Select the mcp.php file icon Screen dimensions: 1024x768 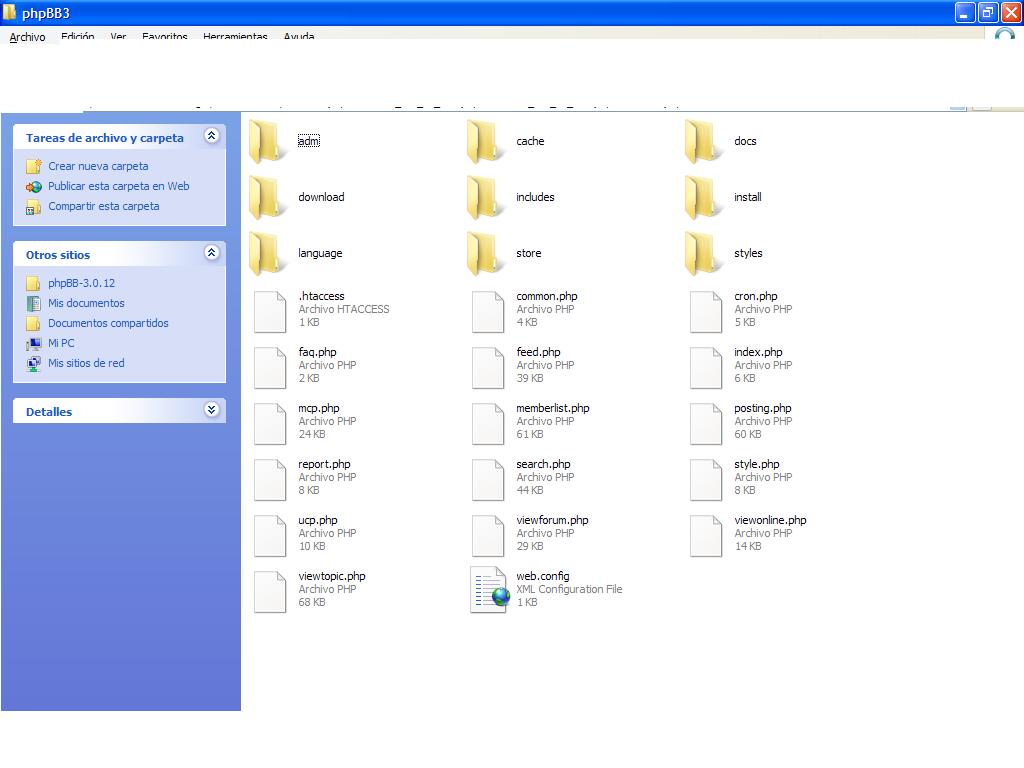(x=270, y=424)
